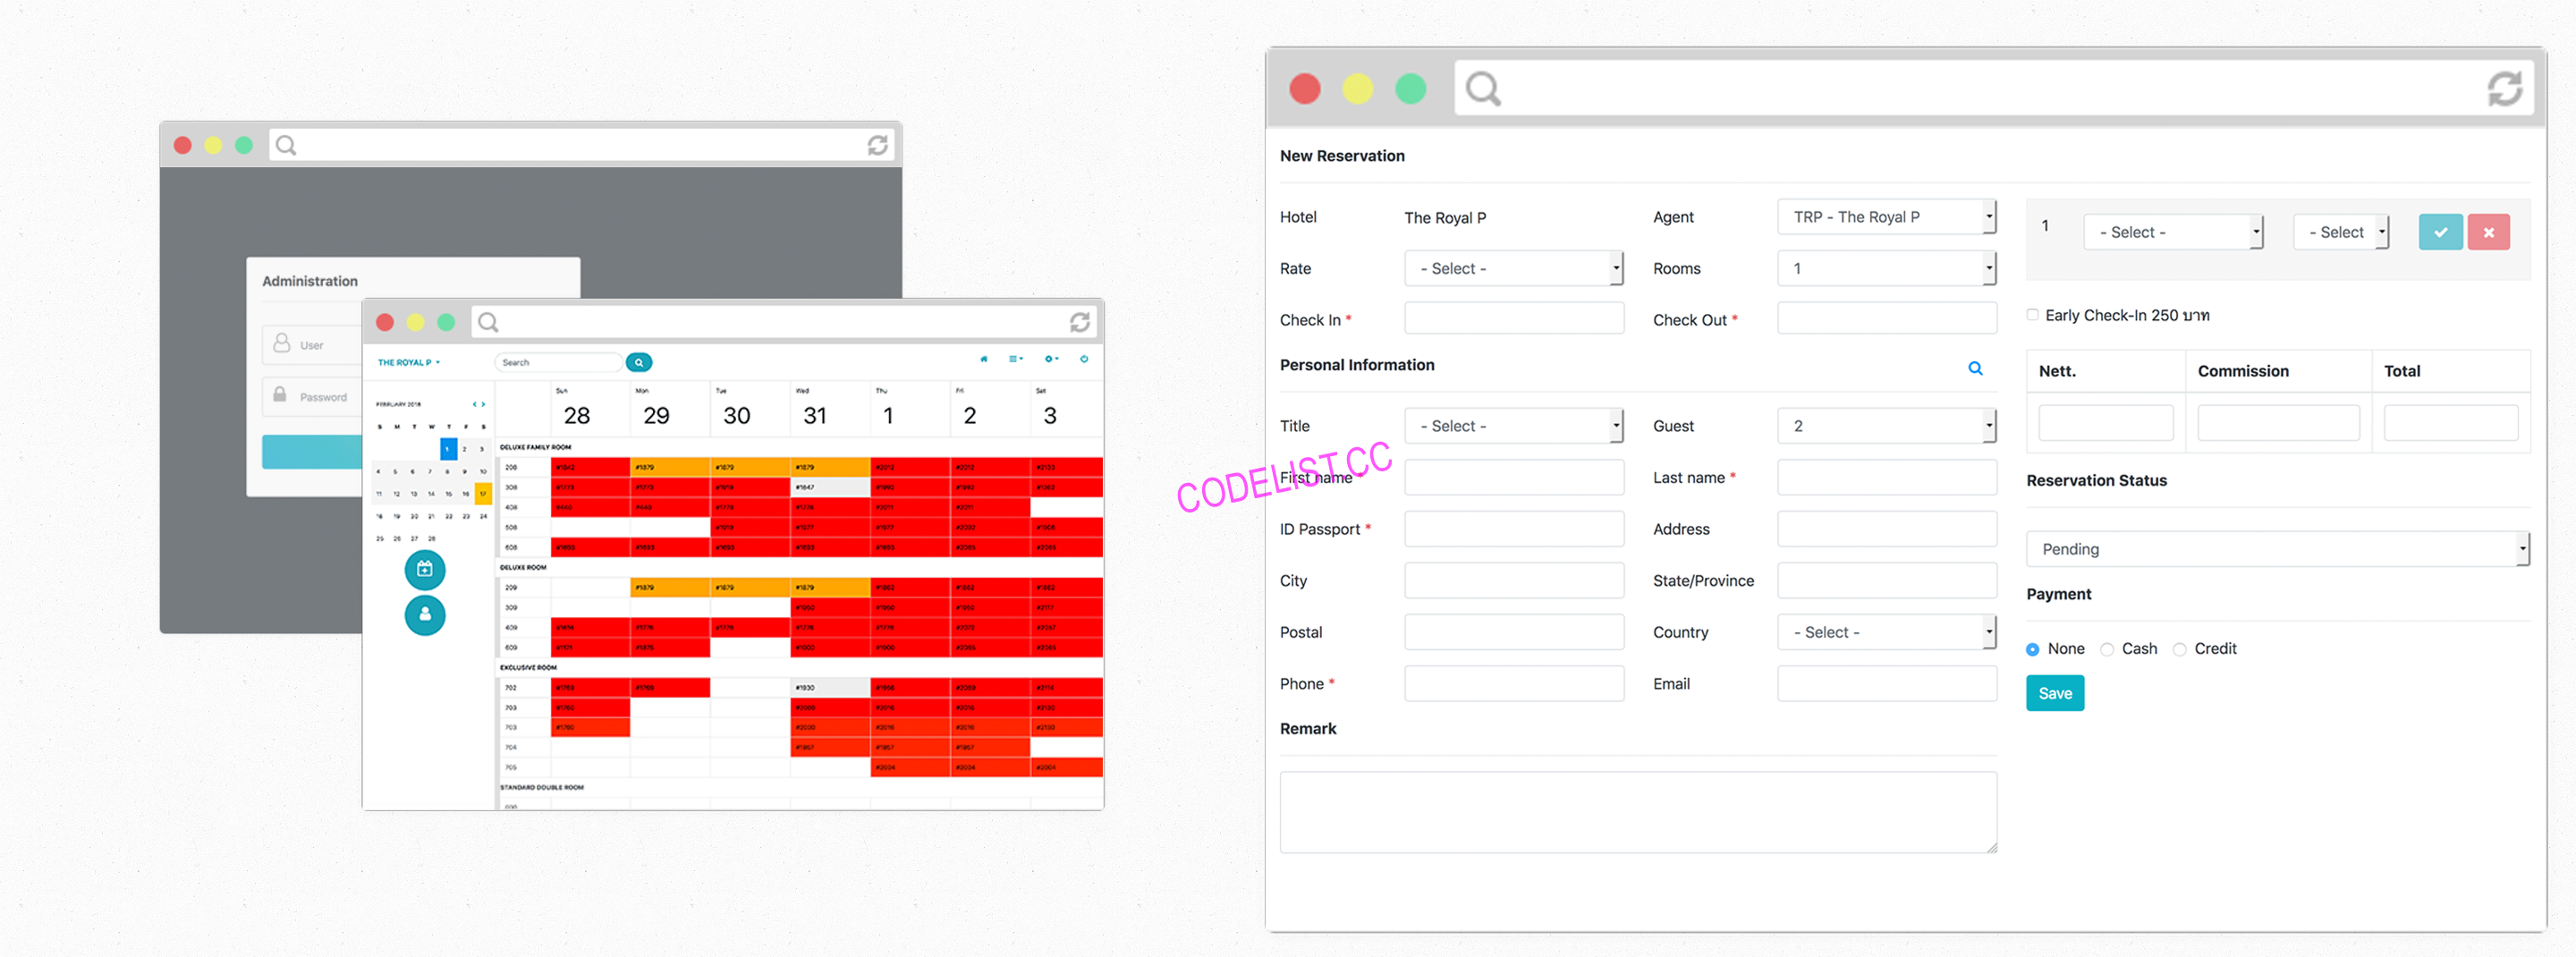Open the Reservation Status Pending dropdown
This screenshot has height=957, width=2576.
[2276, 549]
